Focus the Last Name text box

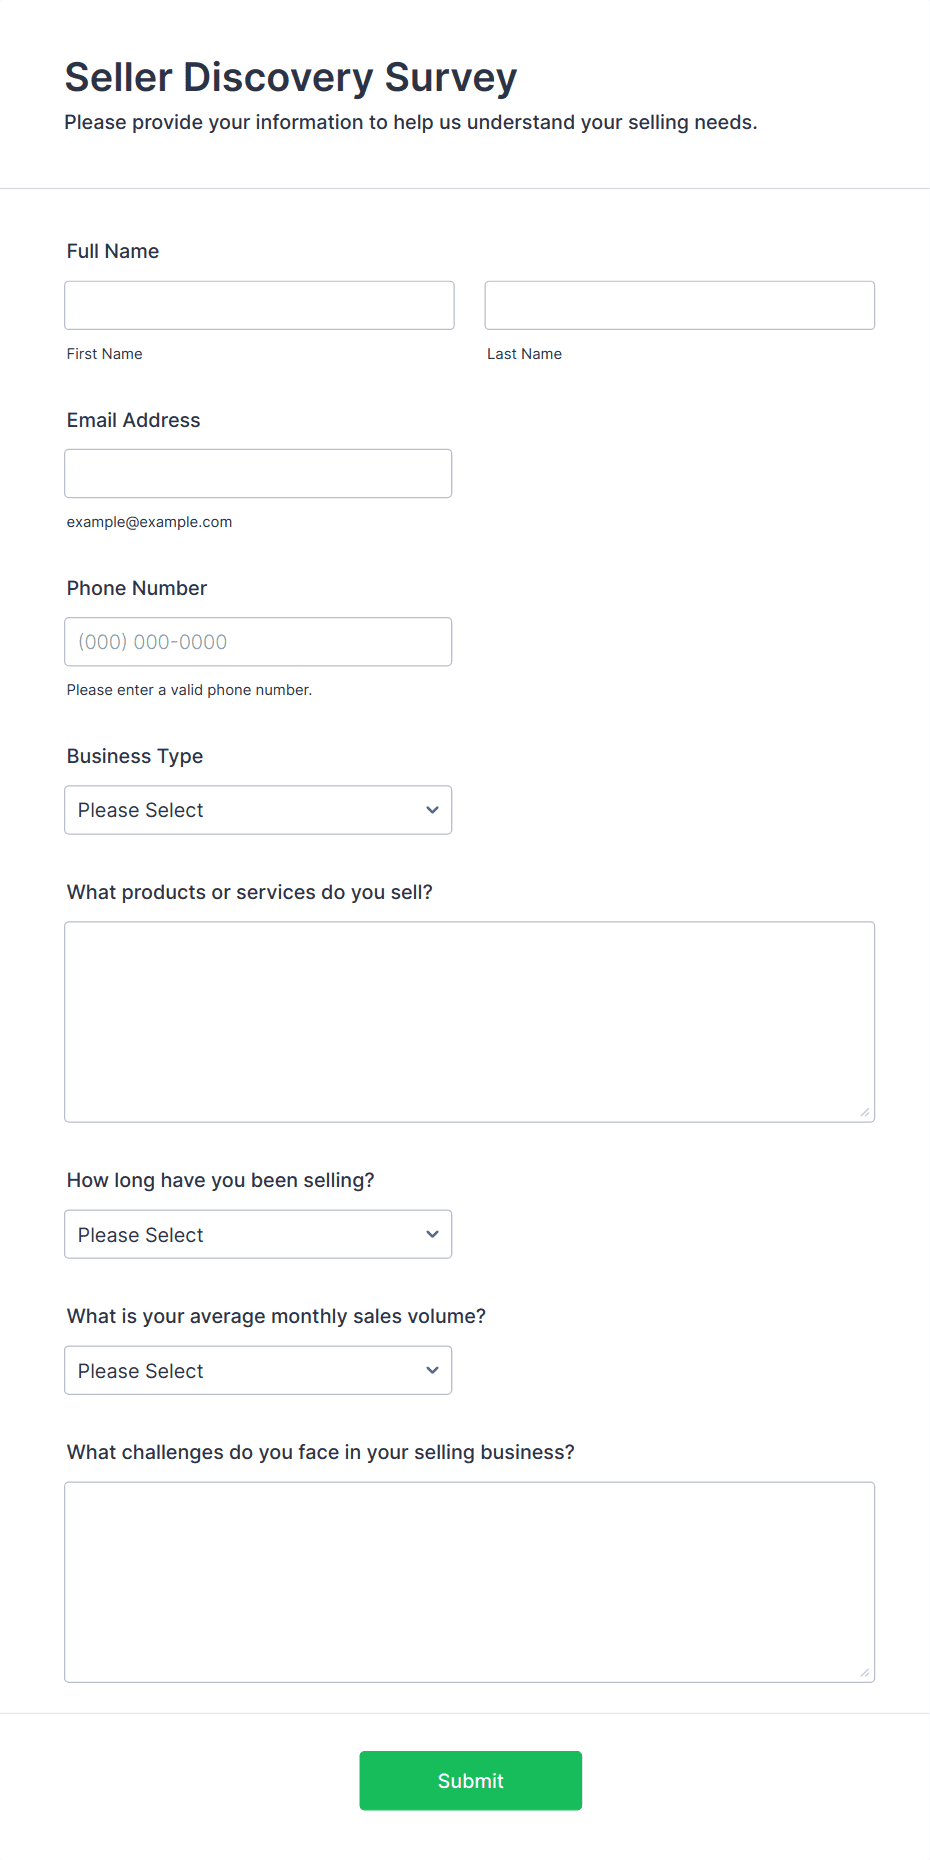(x=679, y=305)
